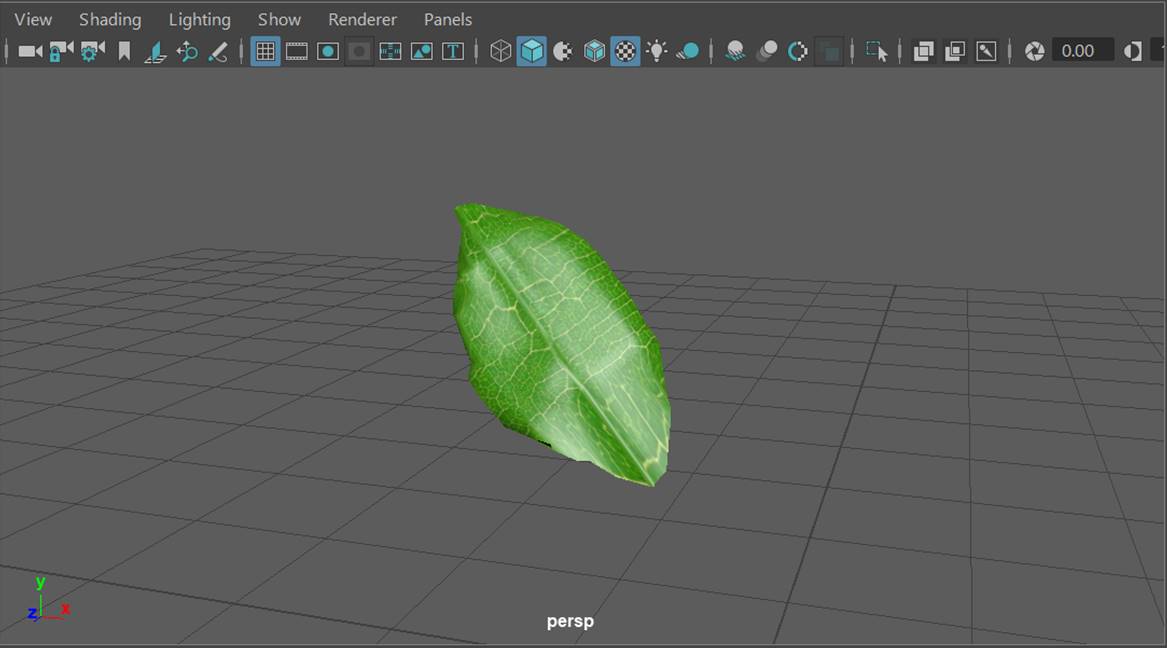Open the View menu
The image size is (1167, 648).
[33, 19]
